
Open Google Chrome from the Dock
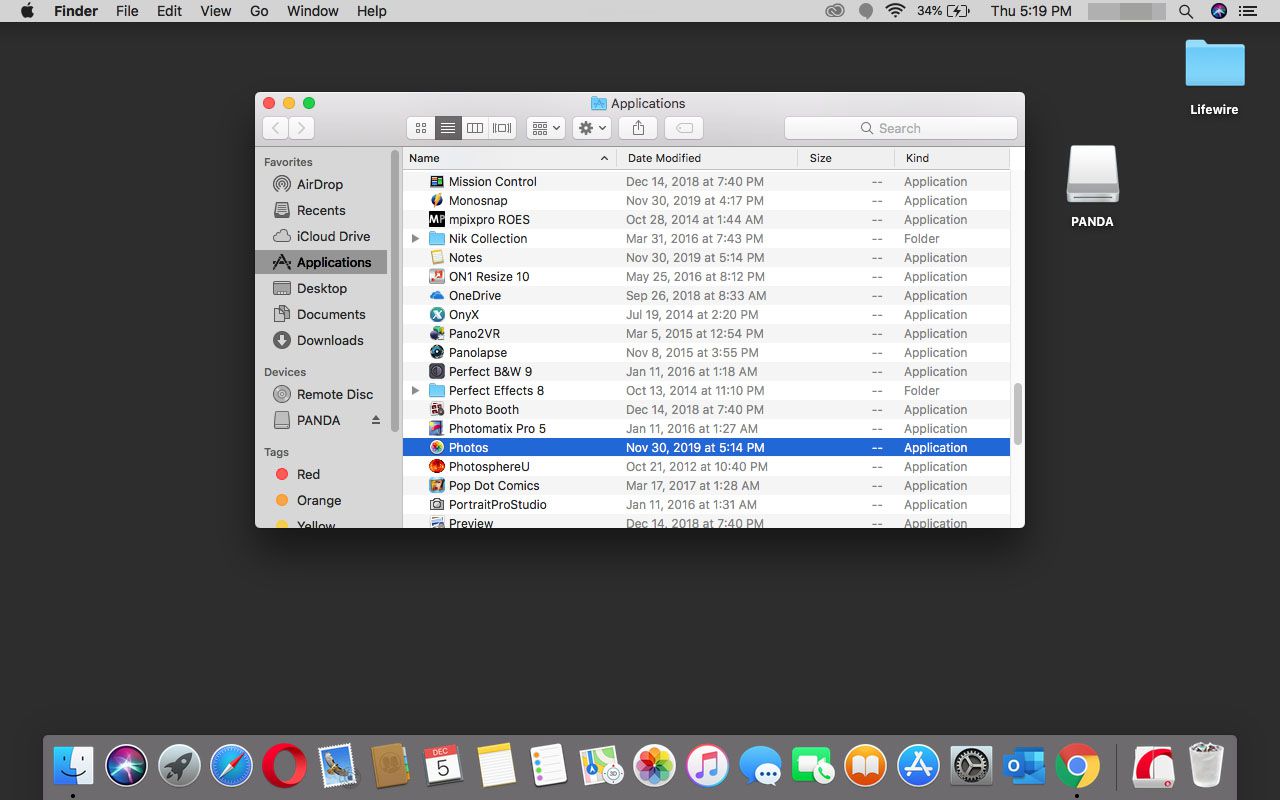tap(1077, 766)
